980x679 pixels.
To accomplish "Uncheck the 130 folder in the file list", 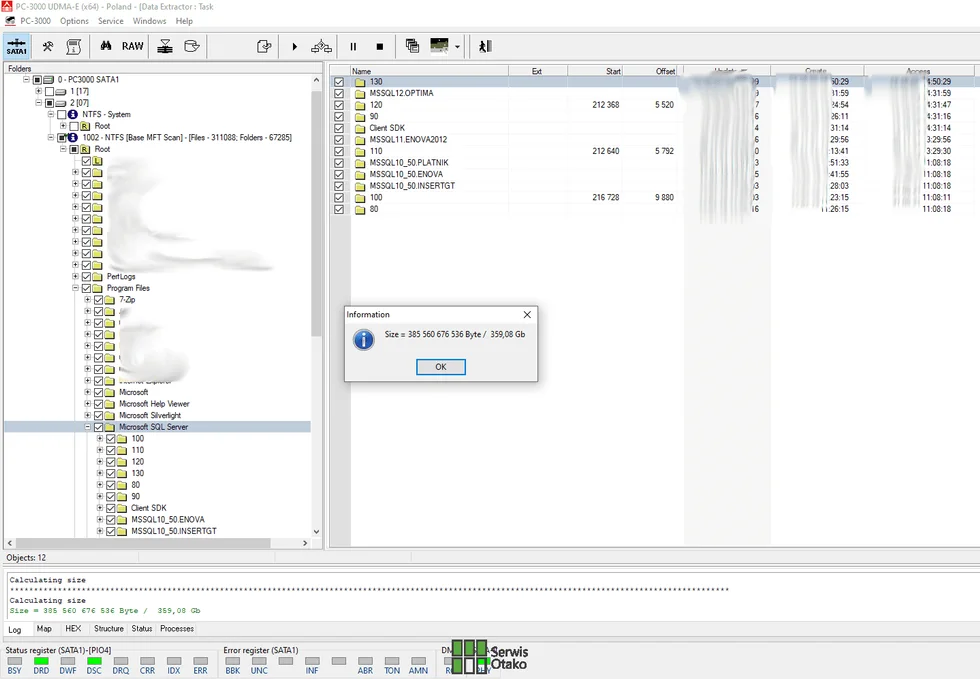I will point(339,82).
